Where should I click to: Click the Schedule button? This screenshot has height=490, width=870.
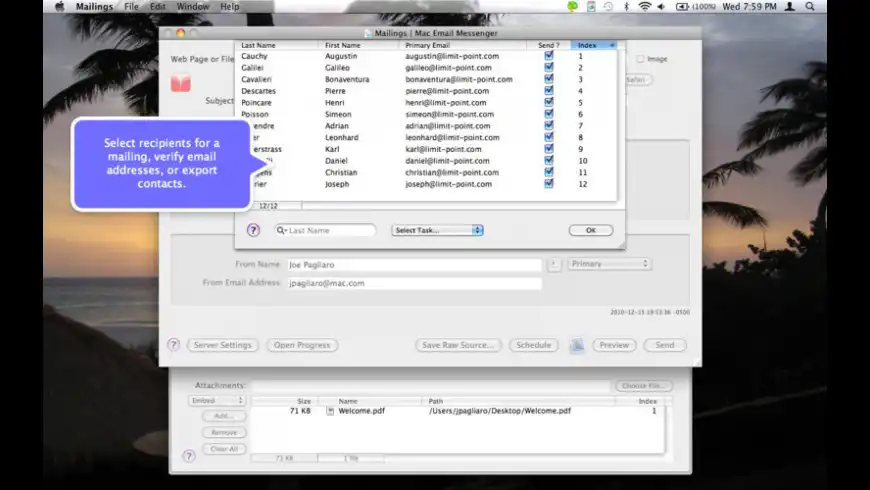point(533,345)
